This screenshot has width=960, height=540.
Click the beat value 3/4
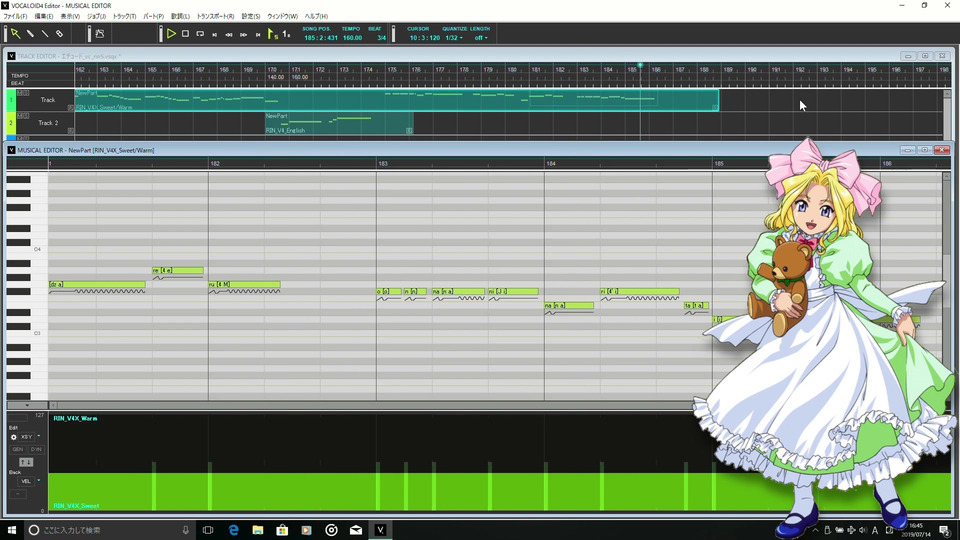(x=381, y=38)
